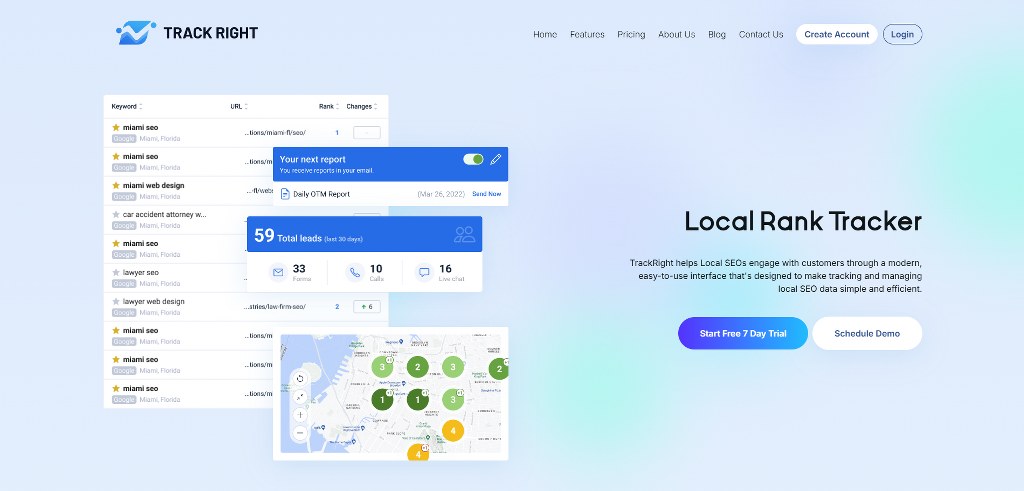Start the Free 7 Day Trial
The image size is (1024, 491).
(743, 333)
